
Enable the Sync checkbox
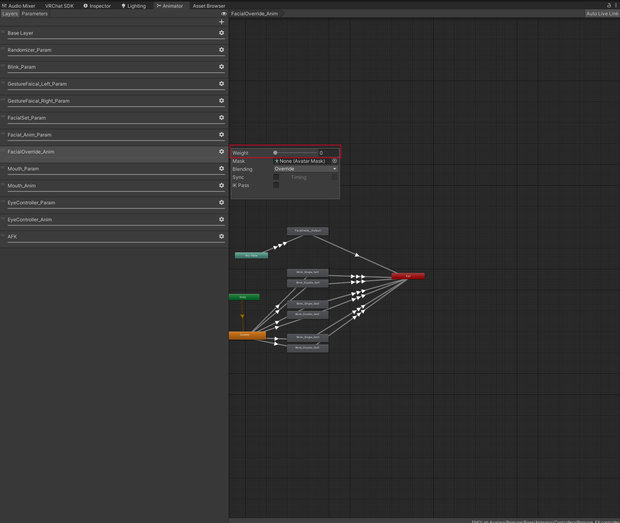276,177
